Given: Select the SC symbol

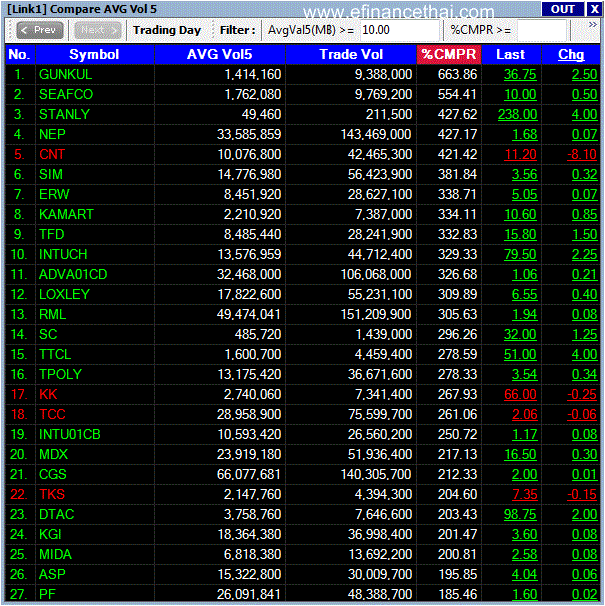Looking at the screenshot, I should click(x=48, y=334).
